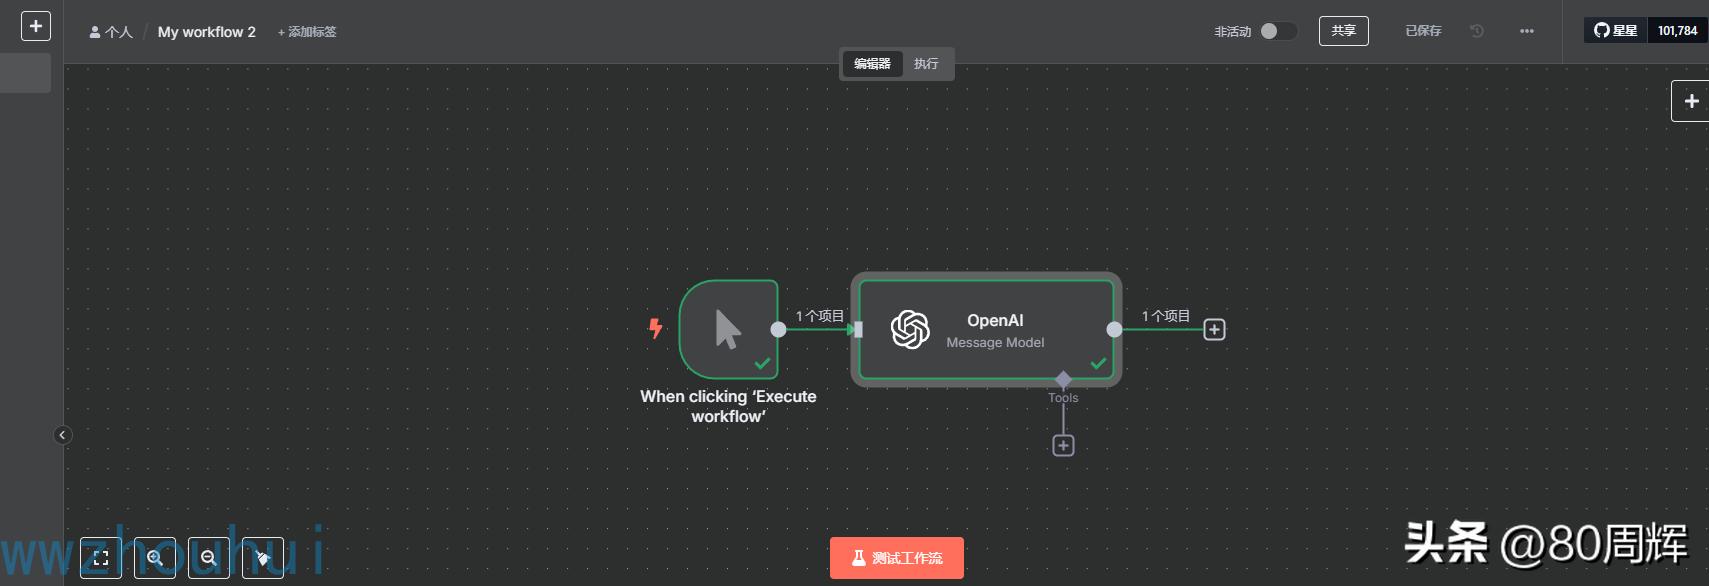This screenshot has width=1709, height=586.
Task: Open the nodes panel with the right-edge plus button
Action: click(x=1691, y=101)
